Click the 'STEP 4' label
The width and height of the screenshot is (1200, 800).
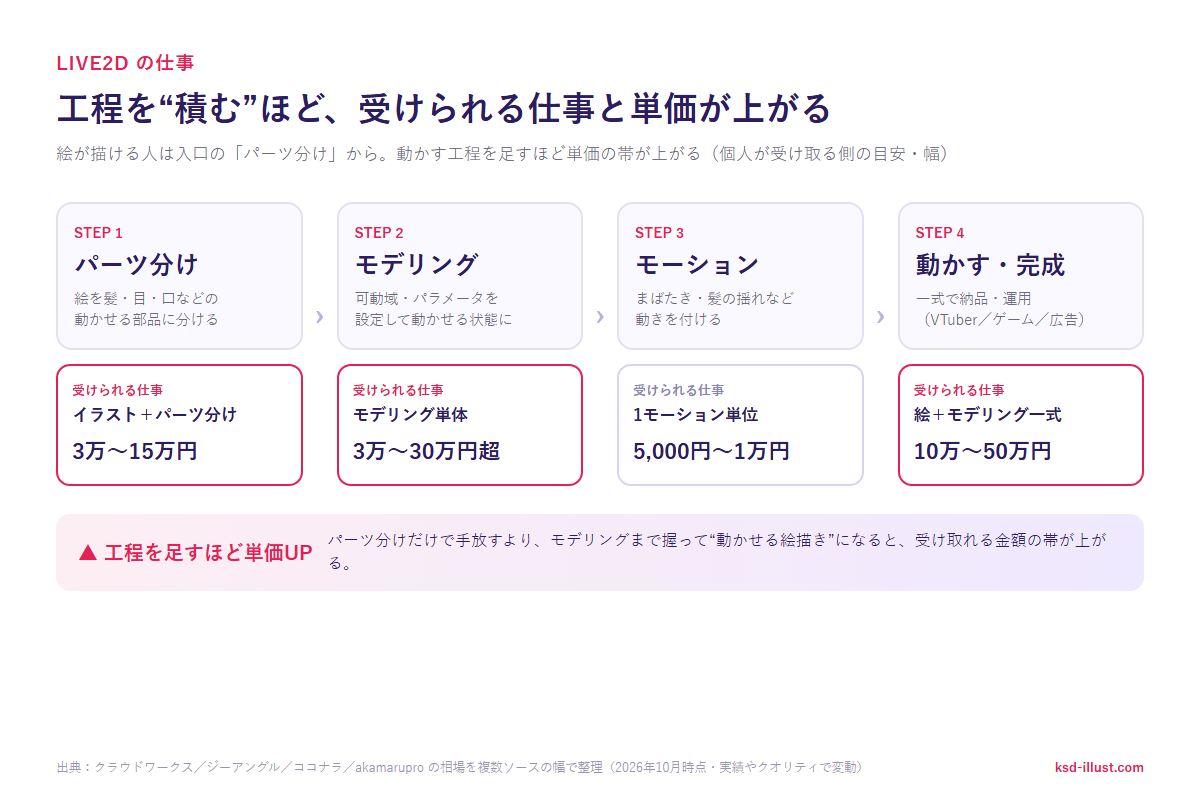(940, 233)
